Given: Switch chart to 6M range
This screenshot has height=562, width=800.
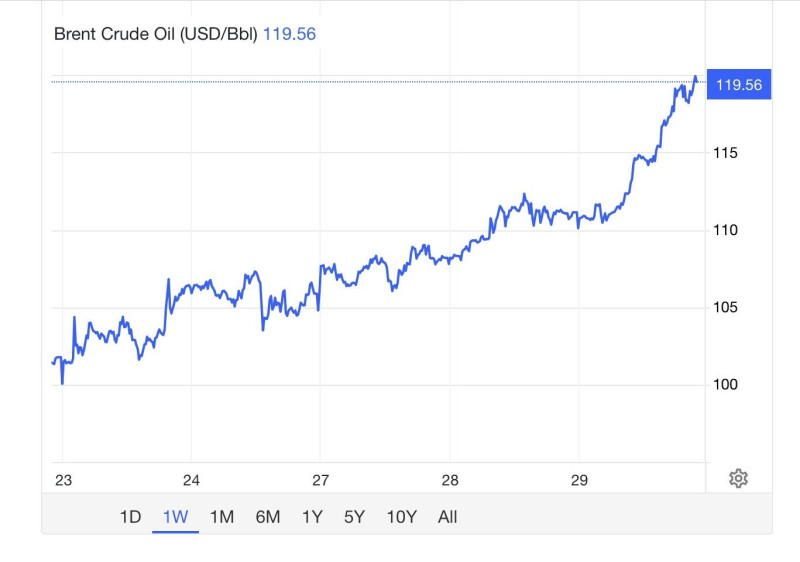Looking at the screenshot, I should click(x=267, y=517).
